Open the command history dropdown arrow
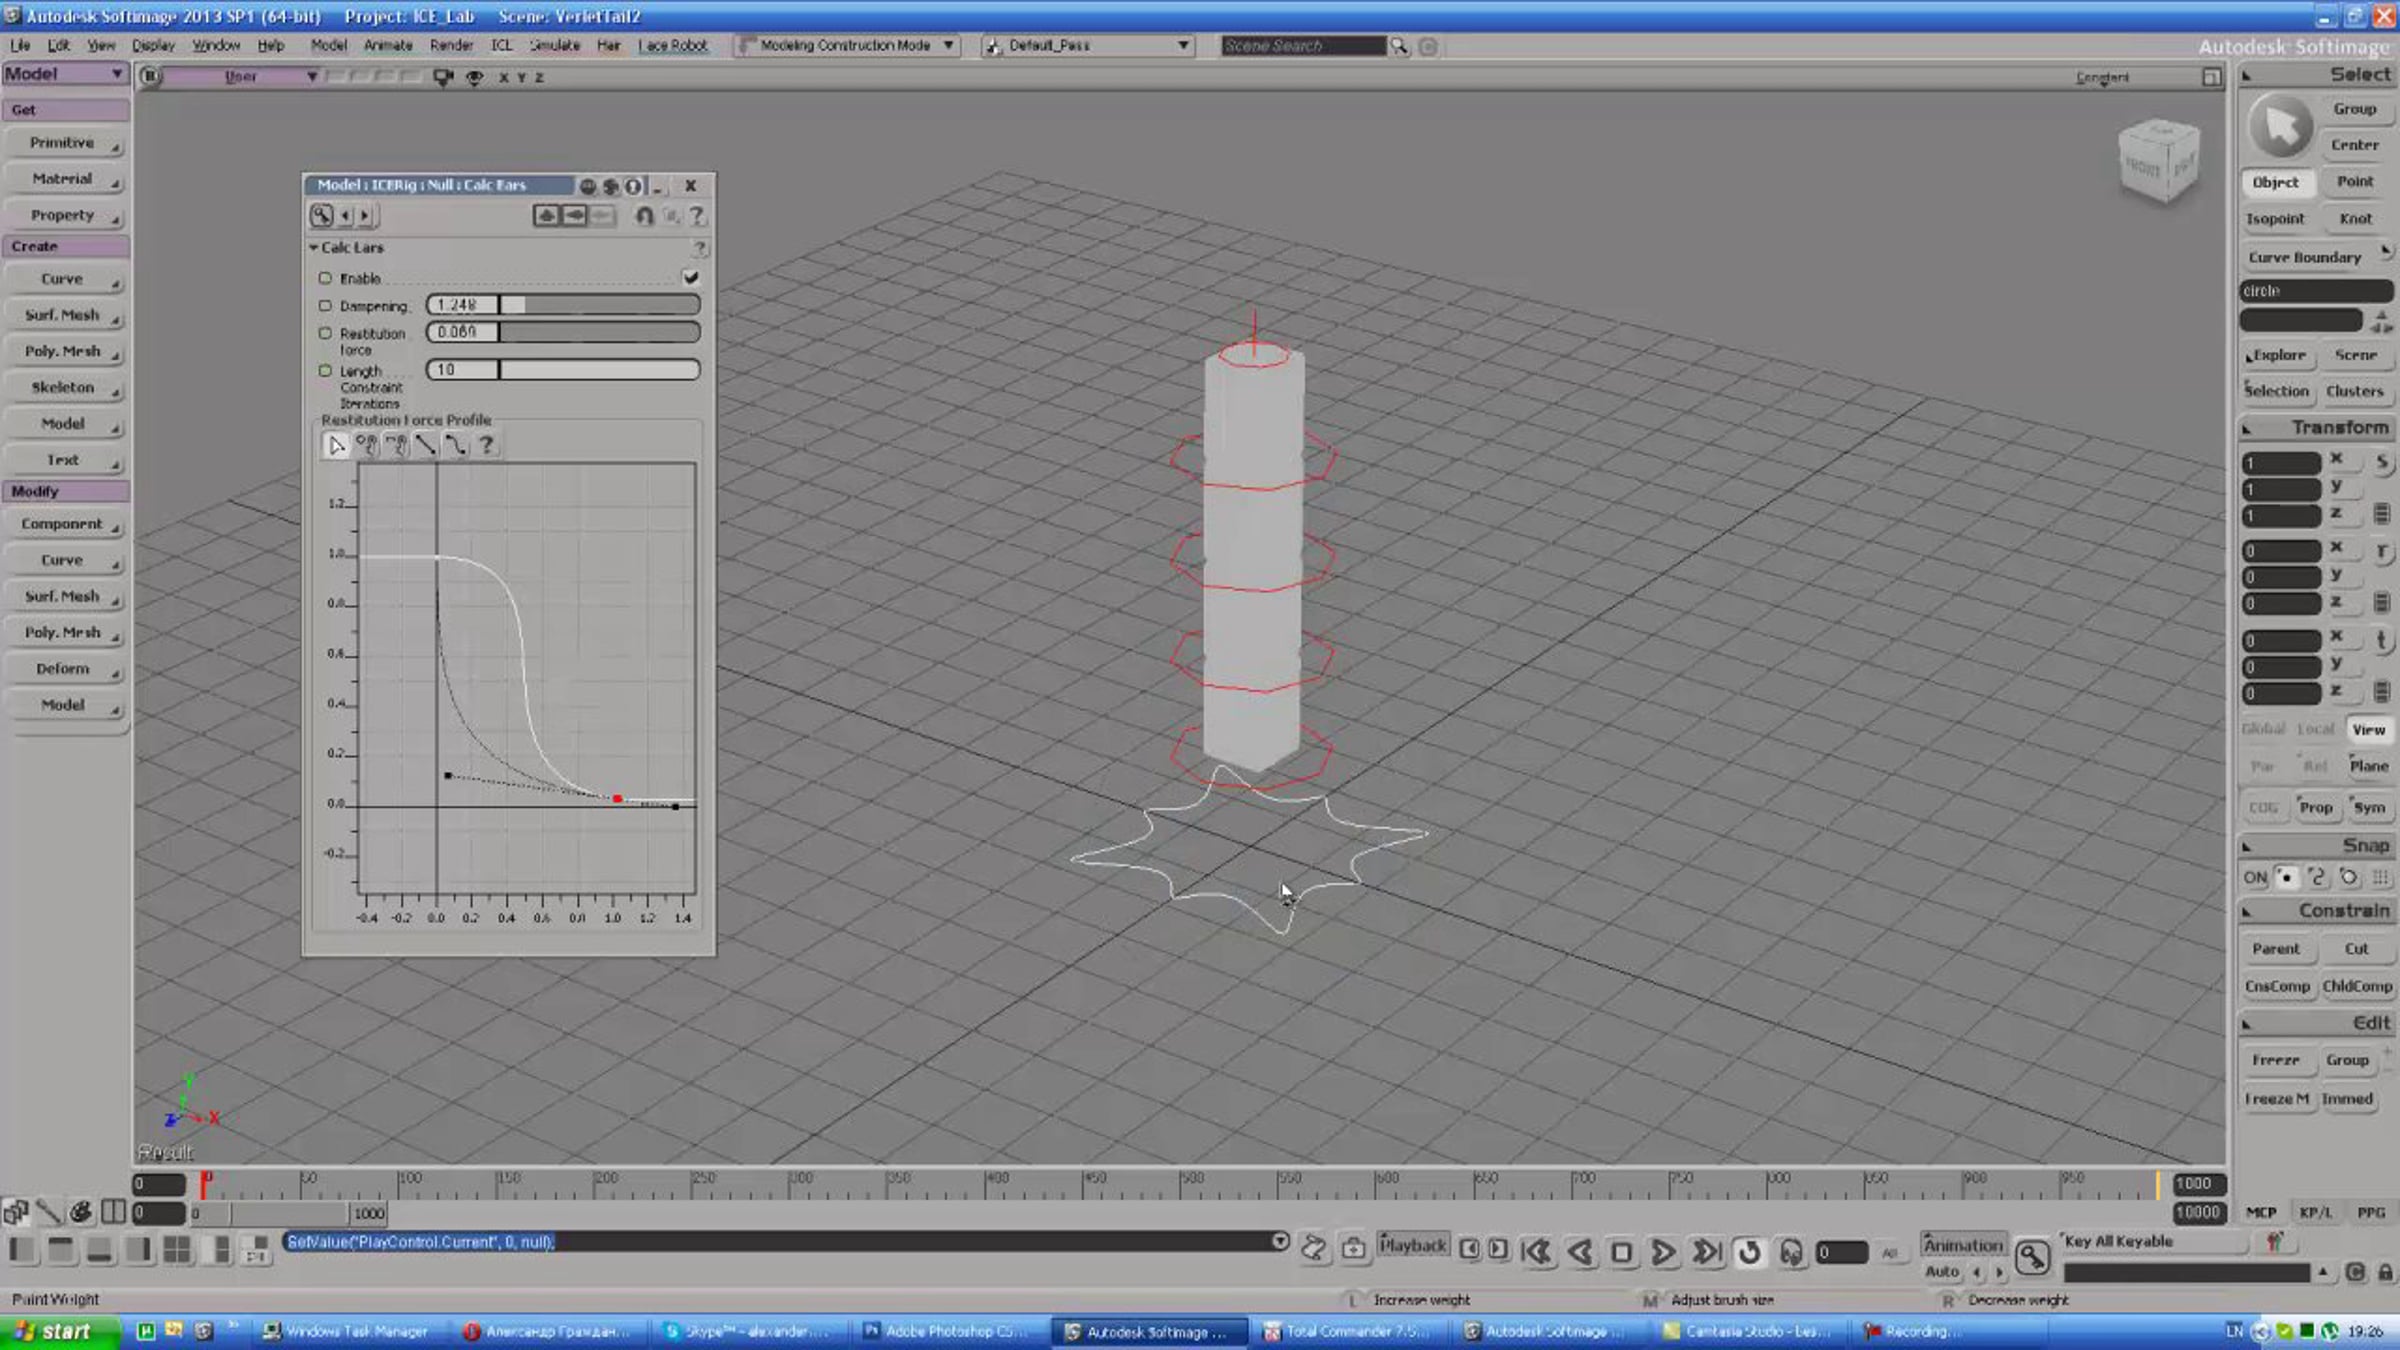This screenshot has height=1350, width=2400. click(1279, 1241)
